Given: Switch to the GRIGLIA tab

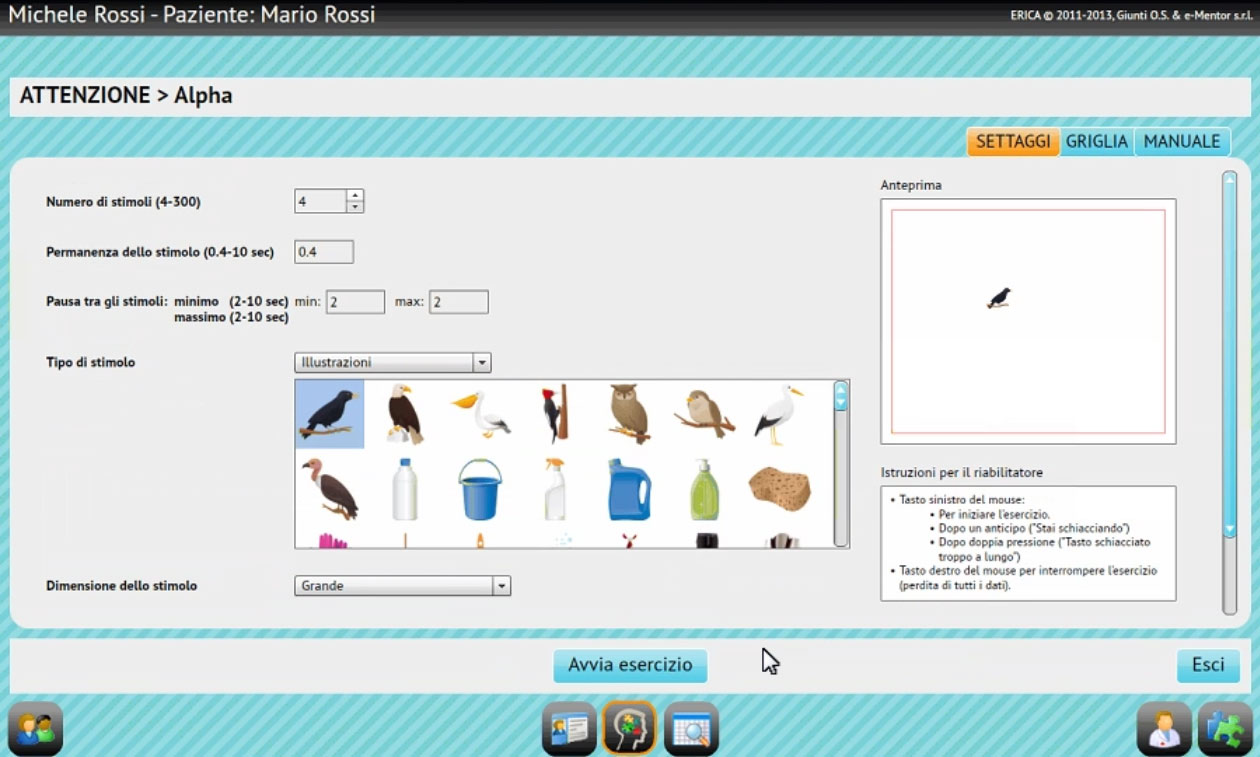Looking at the screenshot, I should click(x=1096, y=142).
